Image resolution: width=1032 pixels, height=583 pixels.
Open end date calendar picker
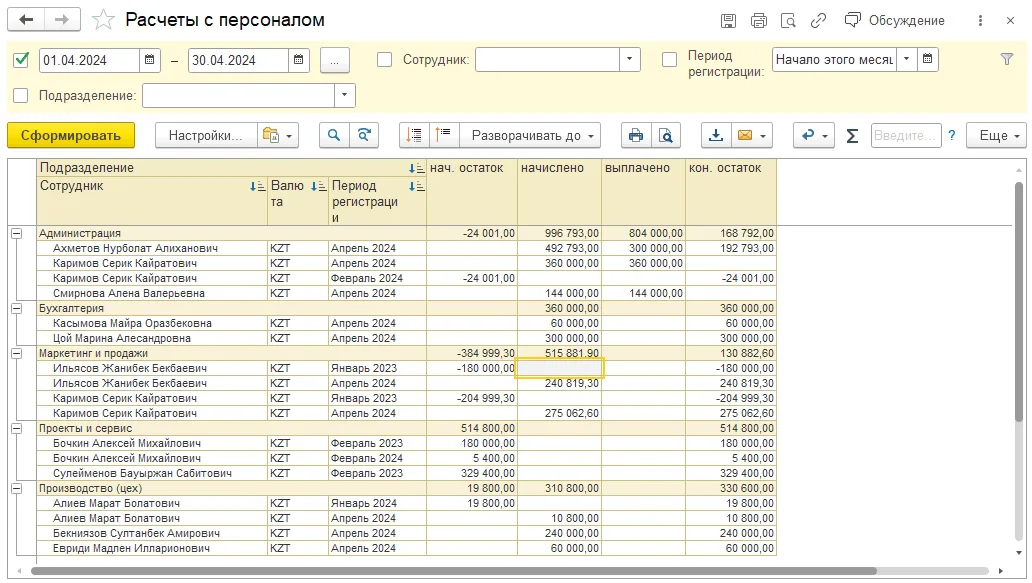[x=298, y=60]
